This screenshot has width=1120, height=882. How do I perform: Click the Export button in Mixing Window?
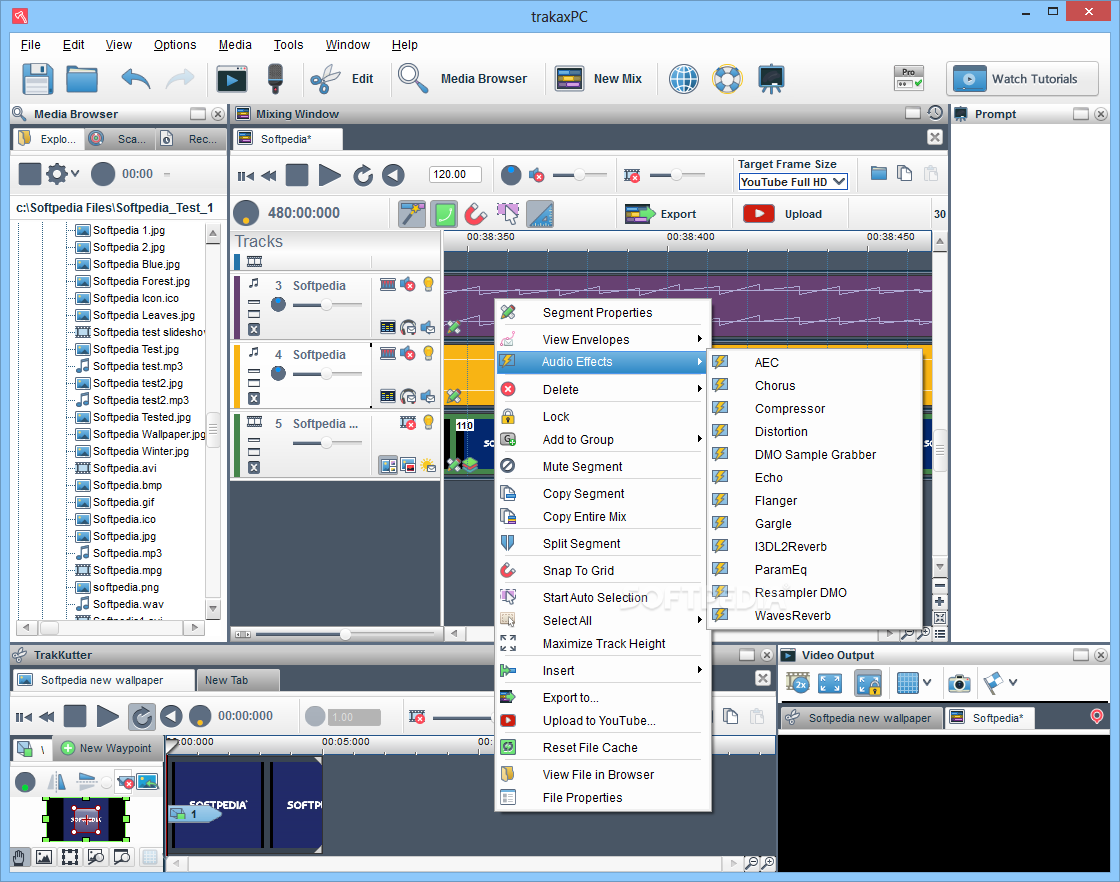click(661, 214)
